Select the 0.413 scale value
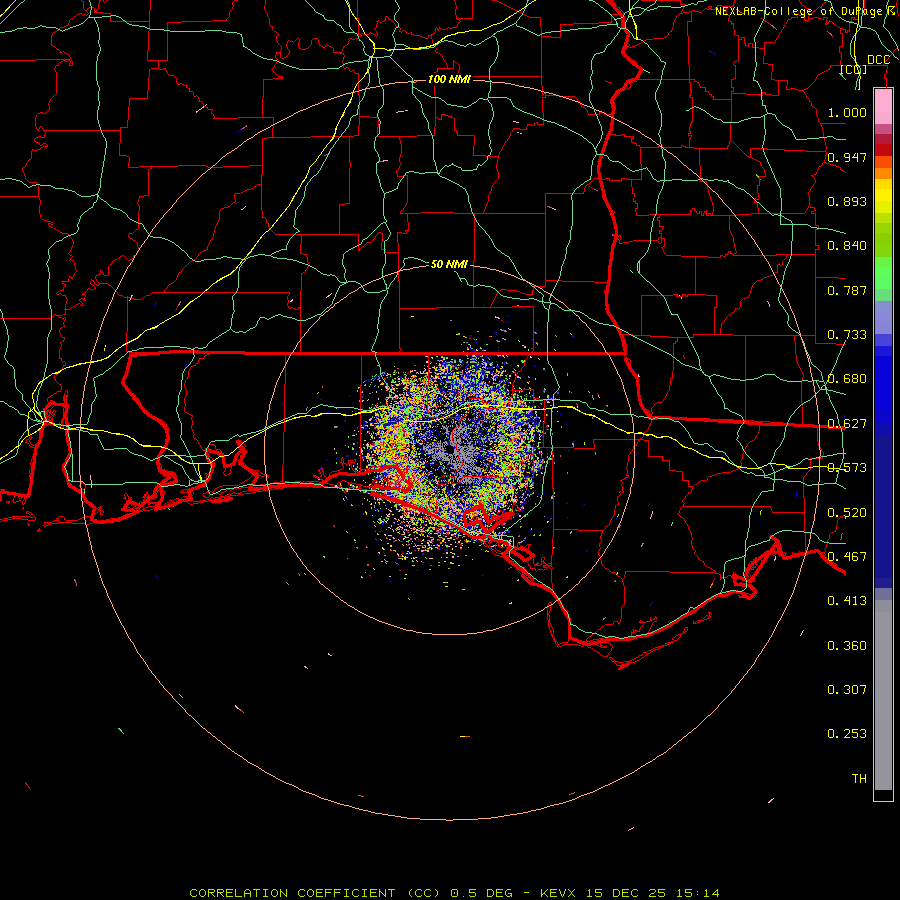Viewport: 900px width, 900px height. 847,601
